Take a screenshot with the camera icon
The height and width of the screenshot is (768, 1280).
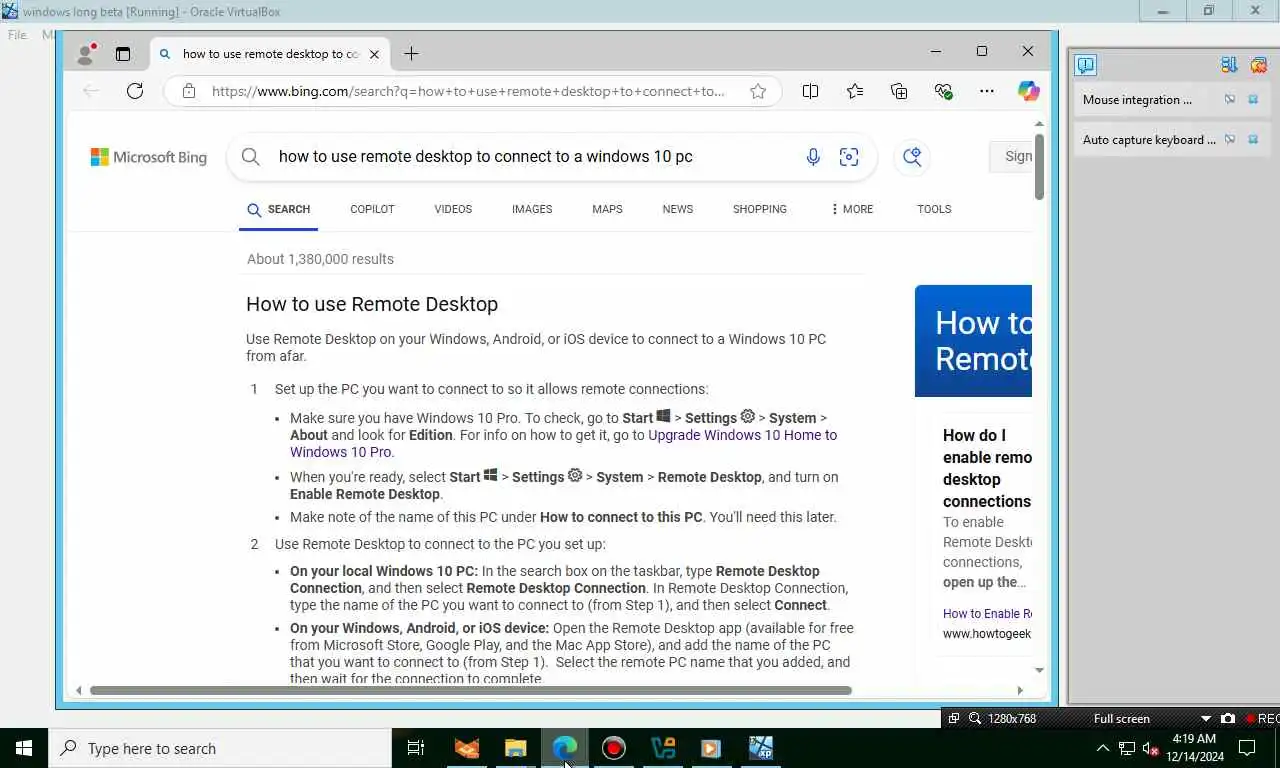click(1228, 718)
